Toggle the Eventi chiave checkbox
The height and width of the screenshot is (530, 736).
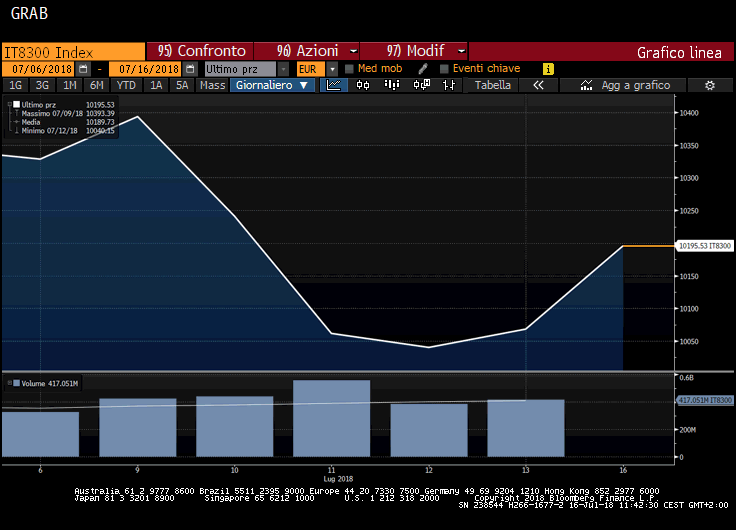pyautogui.click(x=444, y=69)
